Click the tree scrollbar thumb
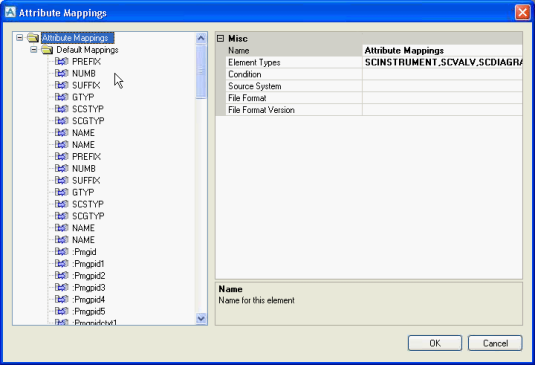Screen dimensions: 535x365 point(201,72)
